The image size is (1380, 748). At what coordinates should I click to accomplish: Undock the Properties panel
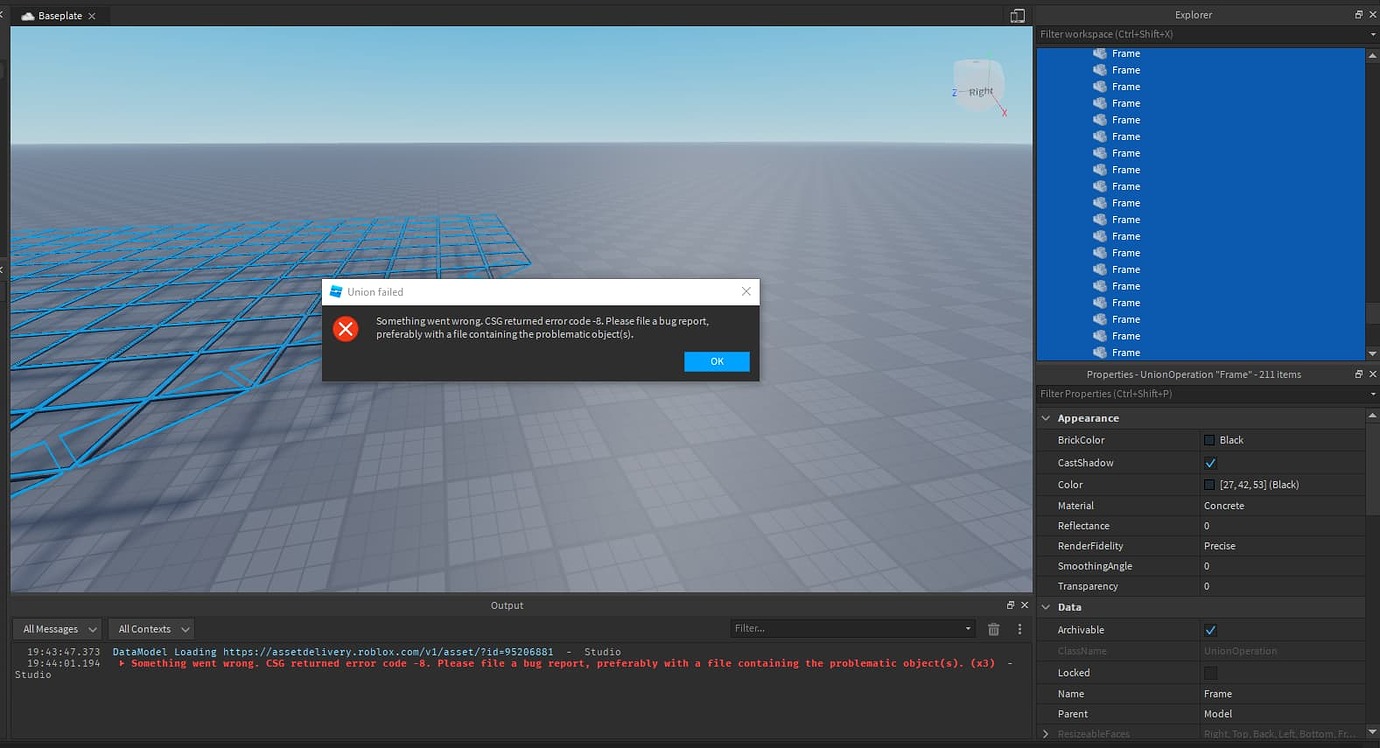point(1358,374)
